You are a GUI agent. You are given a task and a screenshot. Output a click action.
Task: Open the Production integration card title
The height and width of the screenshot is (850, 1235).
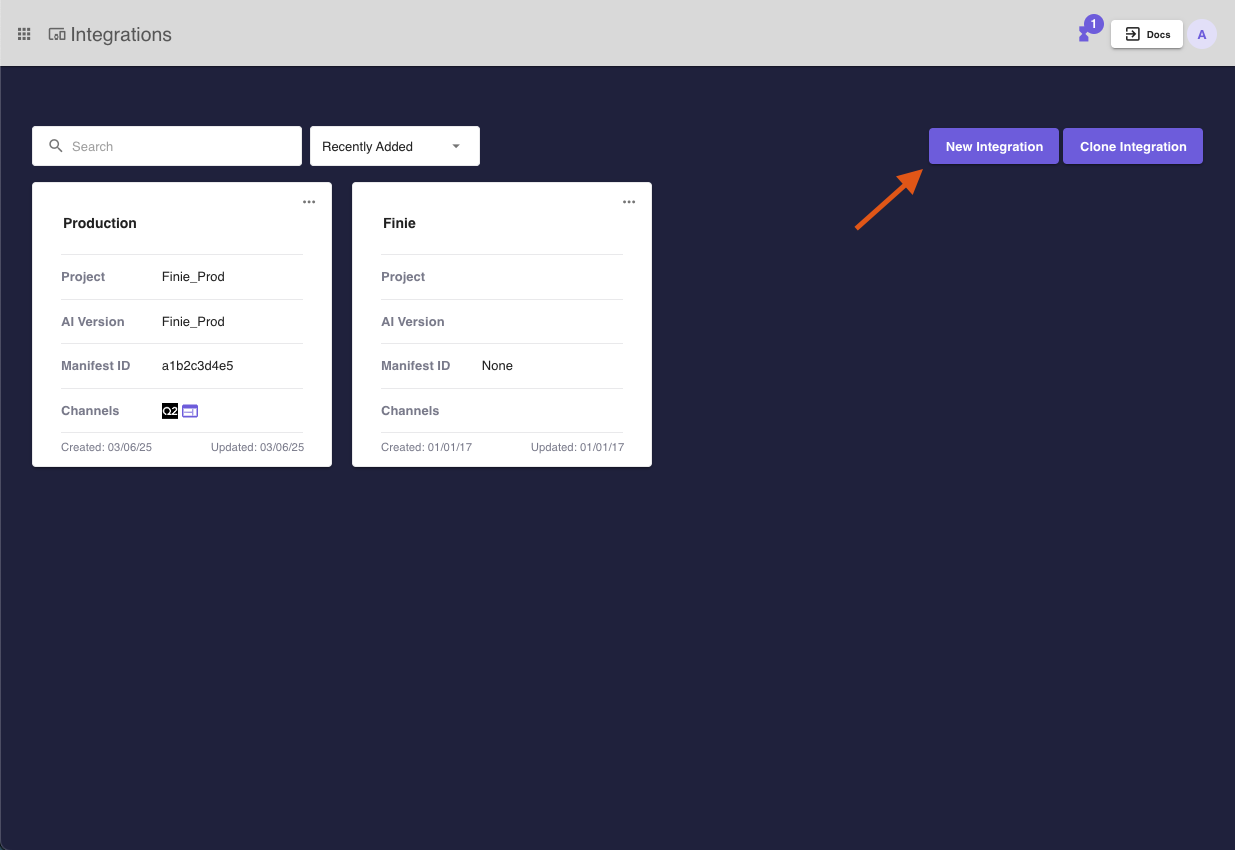[100, 223]
